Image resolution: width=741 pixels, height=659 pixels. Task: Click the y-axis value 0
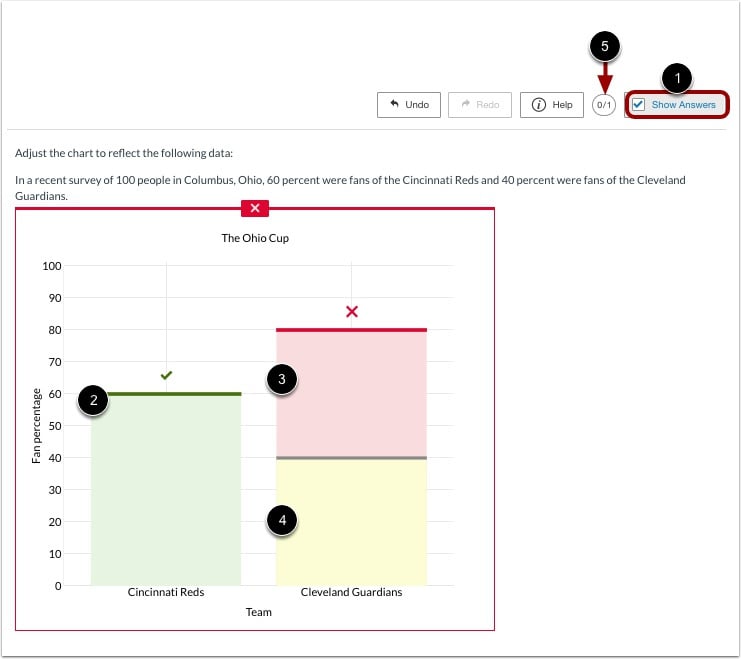tap(58, 586)
